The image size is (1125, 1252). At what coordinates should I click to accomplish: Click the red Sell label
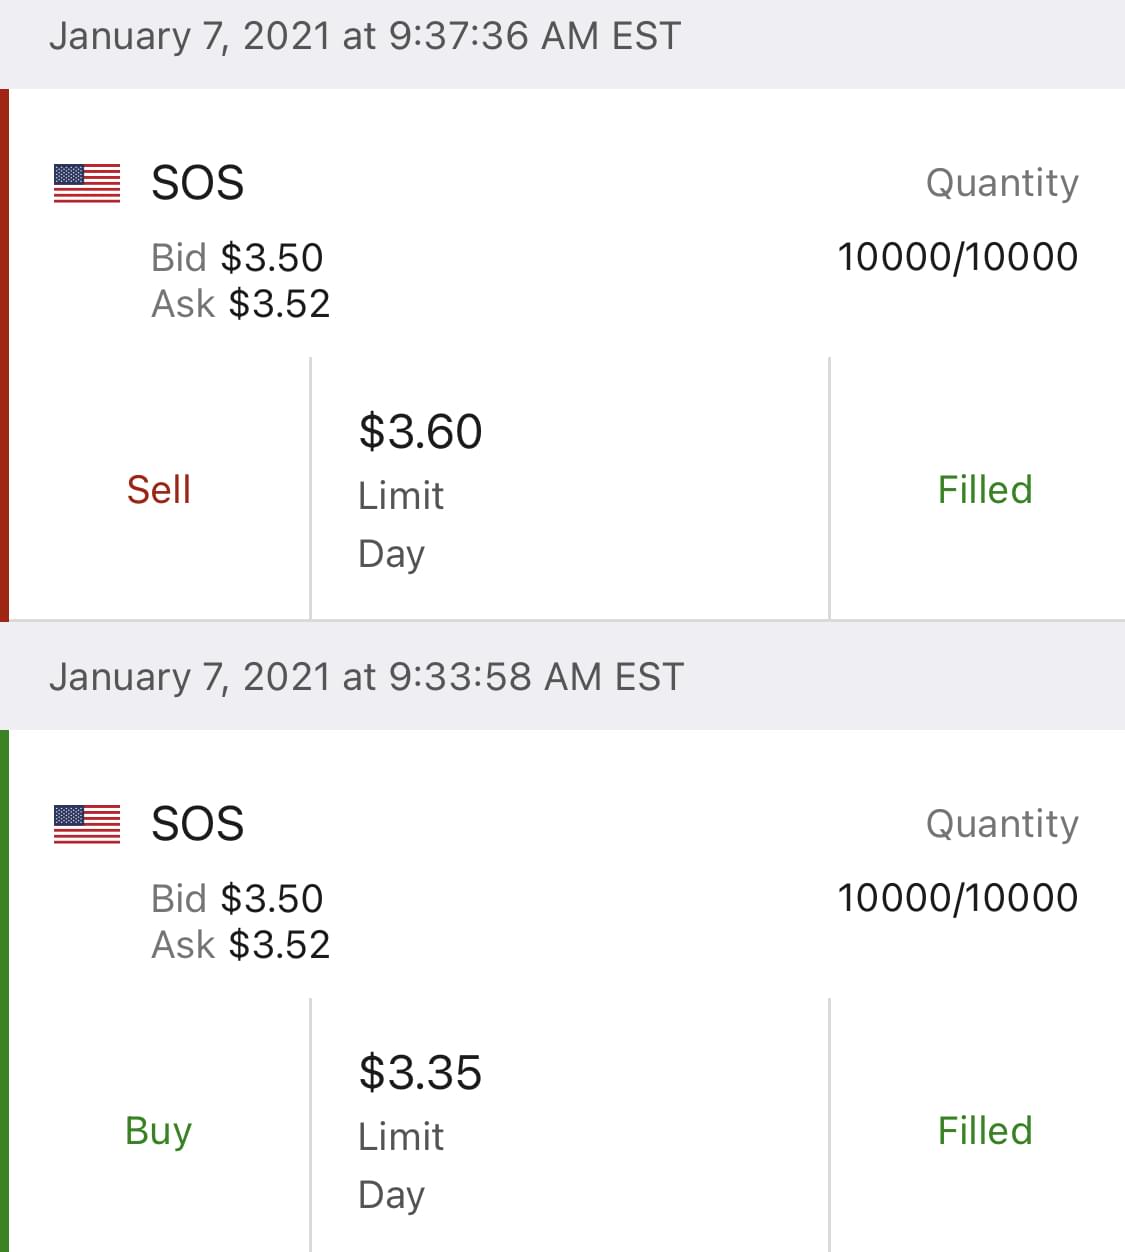point(158,490)
